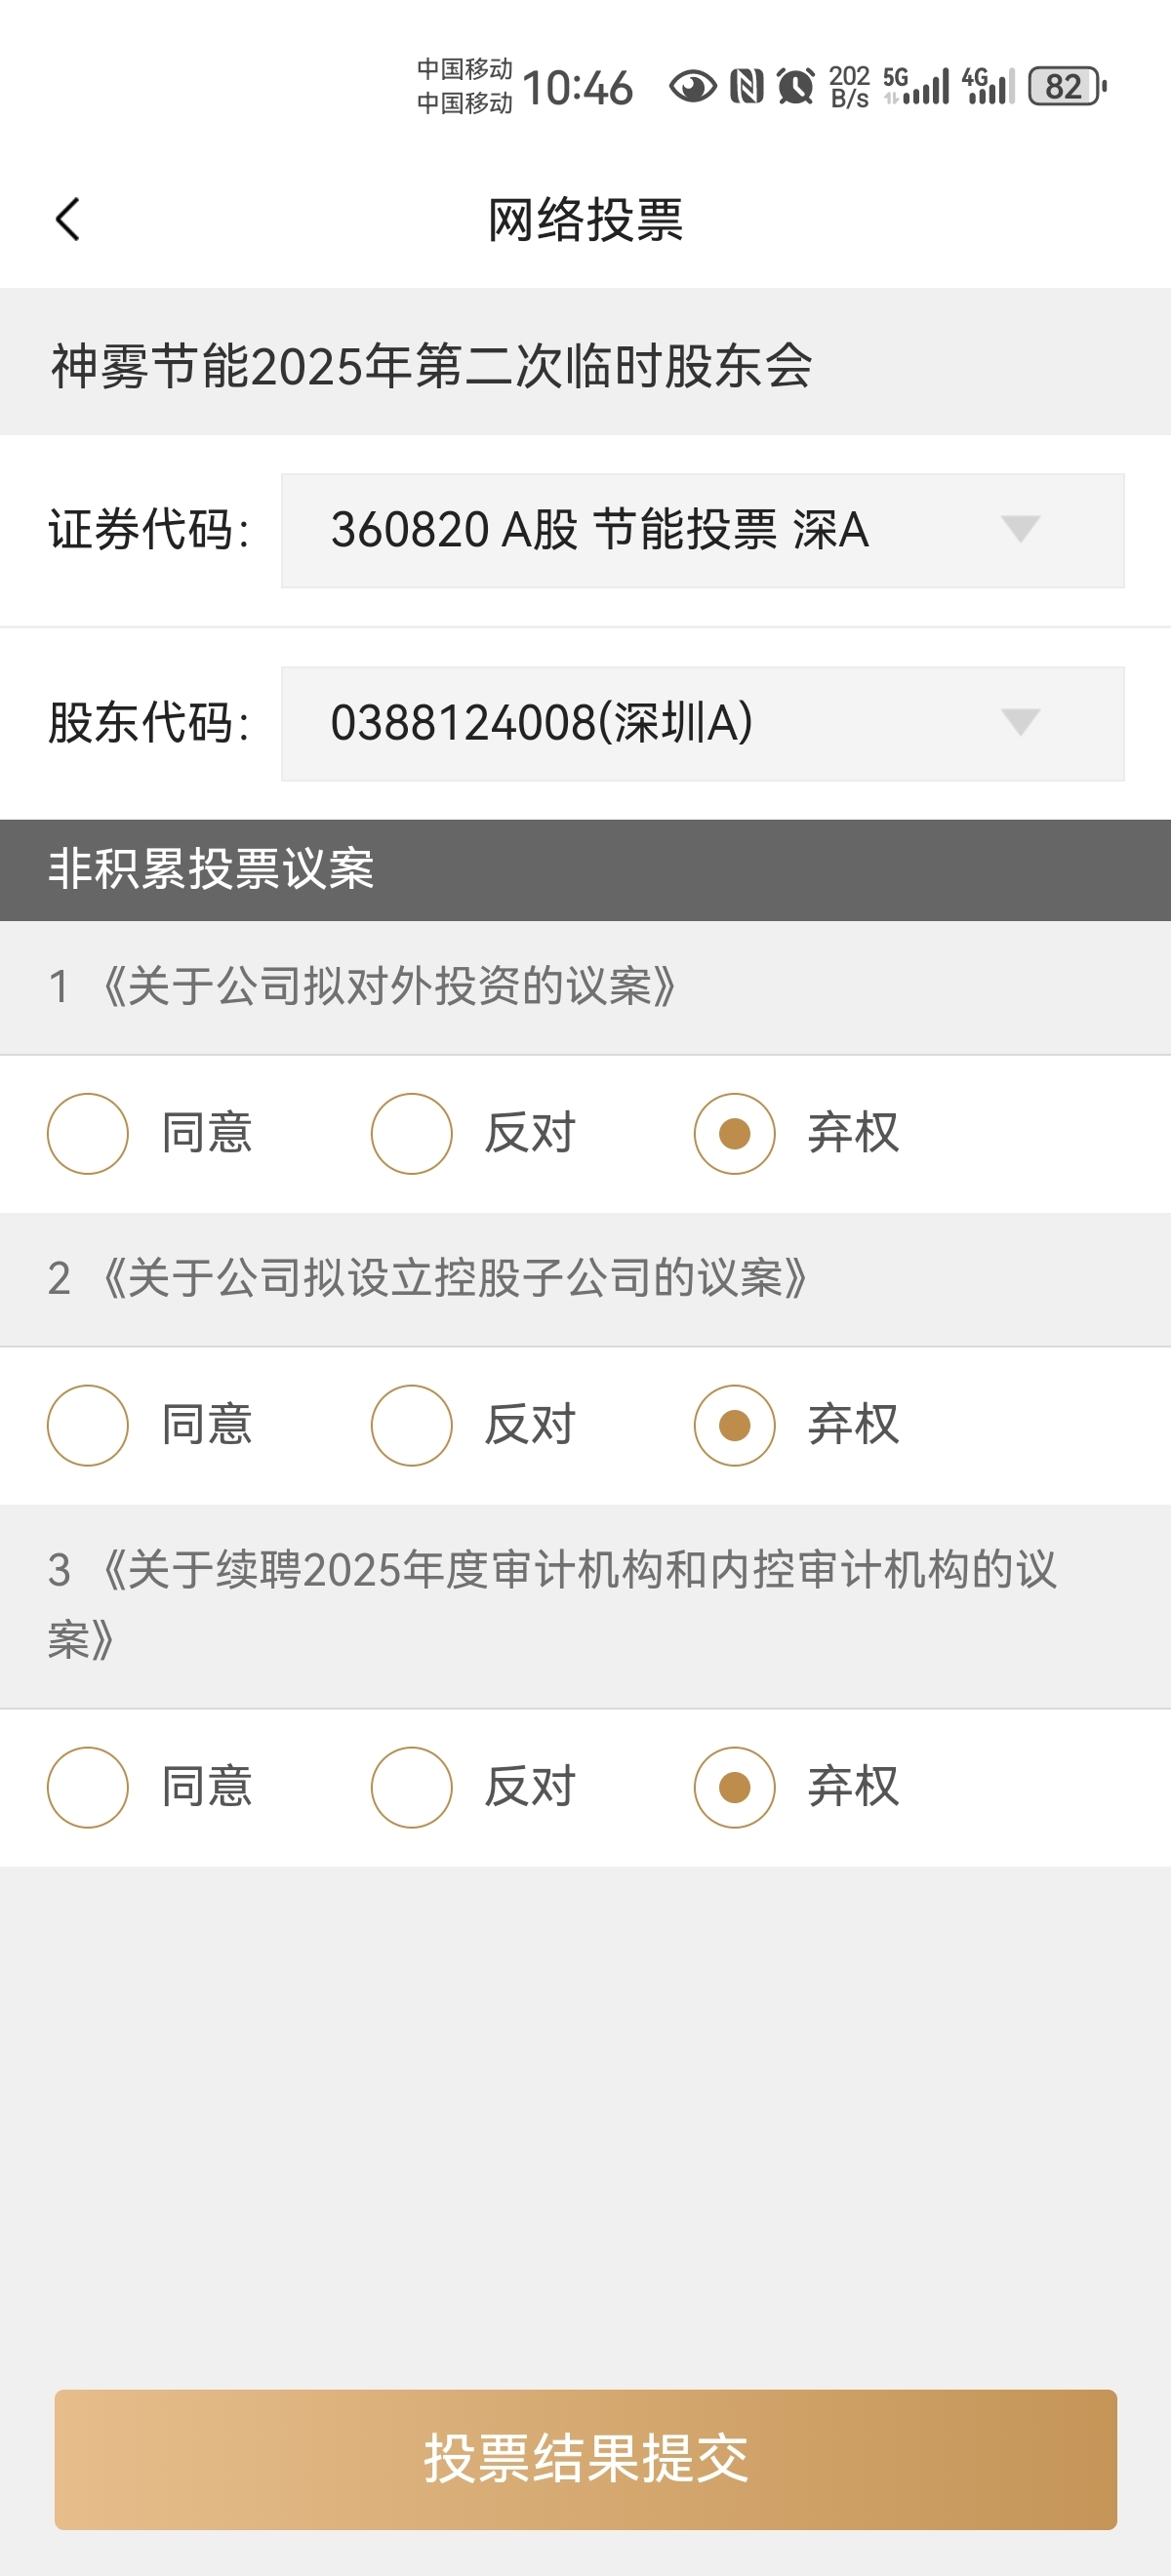The height and width of the screenshot is (2576, 1171).
Task: Tap the network speed indicator
Action: point(849,87)
